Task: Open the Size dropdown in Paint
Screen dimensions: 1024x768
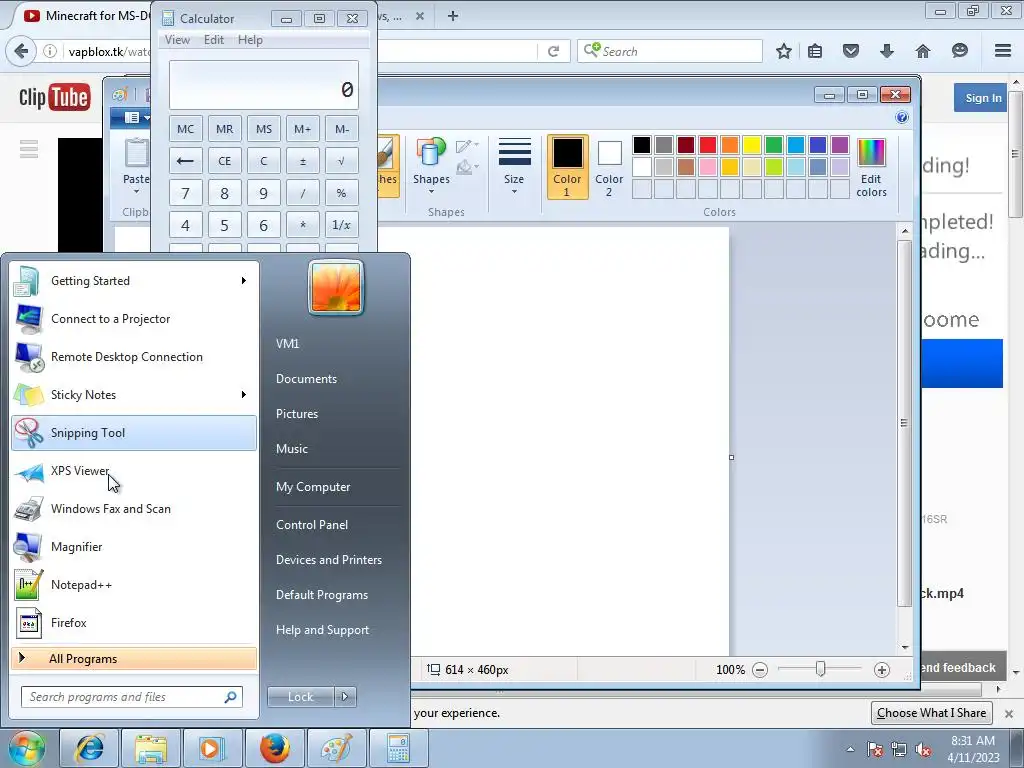Action: coord(514,167)
